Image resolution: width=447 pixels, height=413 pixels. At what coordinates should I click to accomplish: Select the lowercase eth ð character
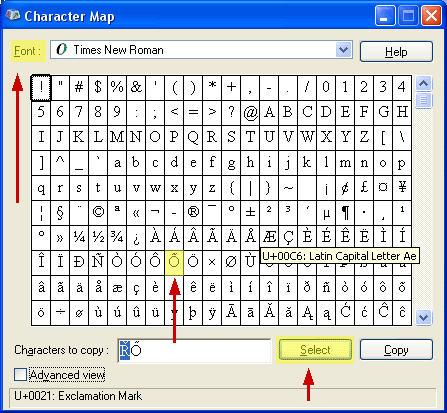pyautogui.click(x=307, y=288)
